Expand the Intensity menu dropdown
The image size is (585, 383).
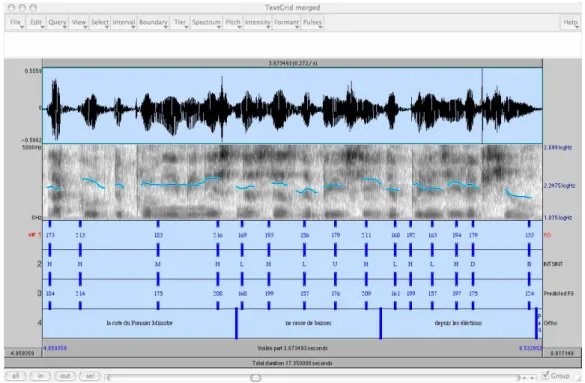[x=257, y=22]
